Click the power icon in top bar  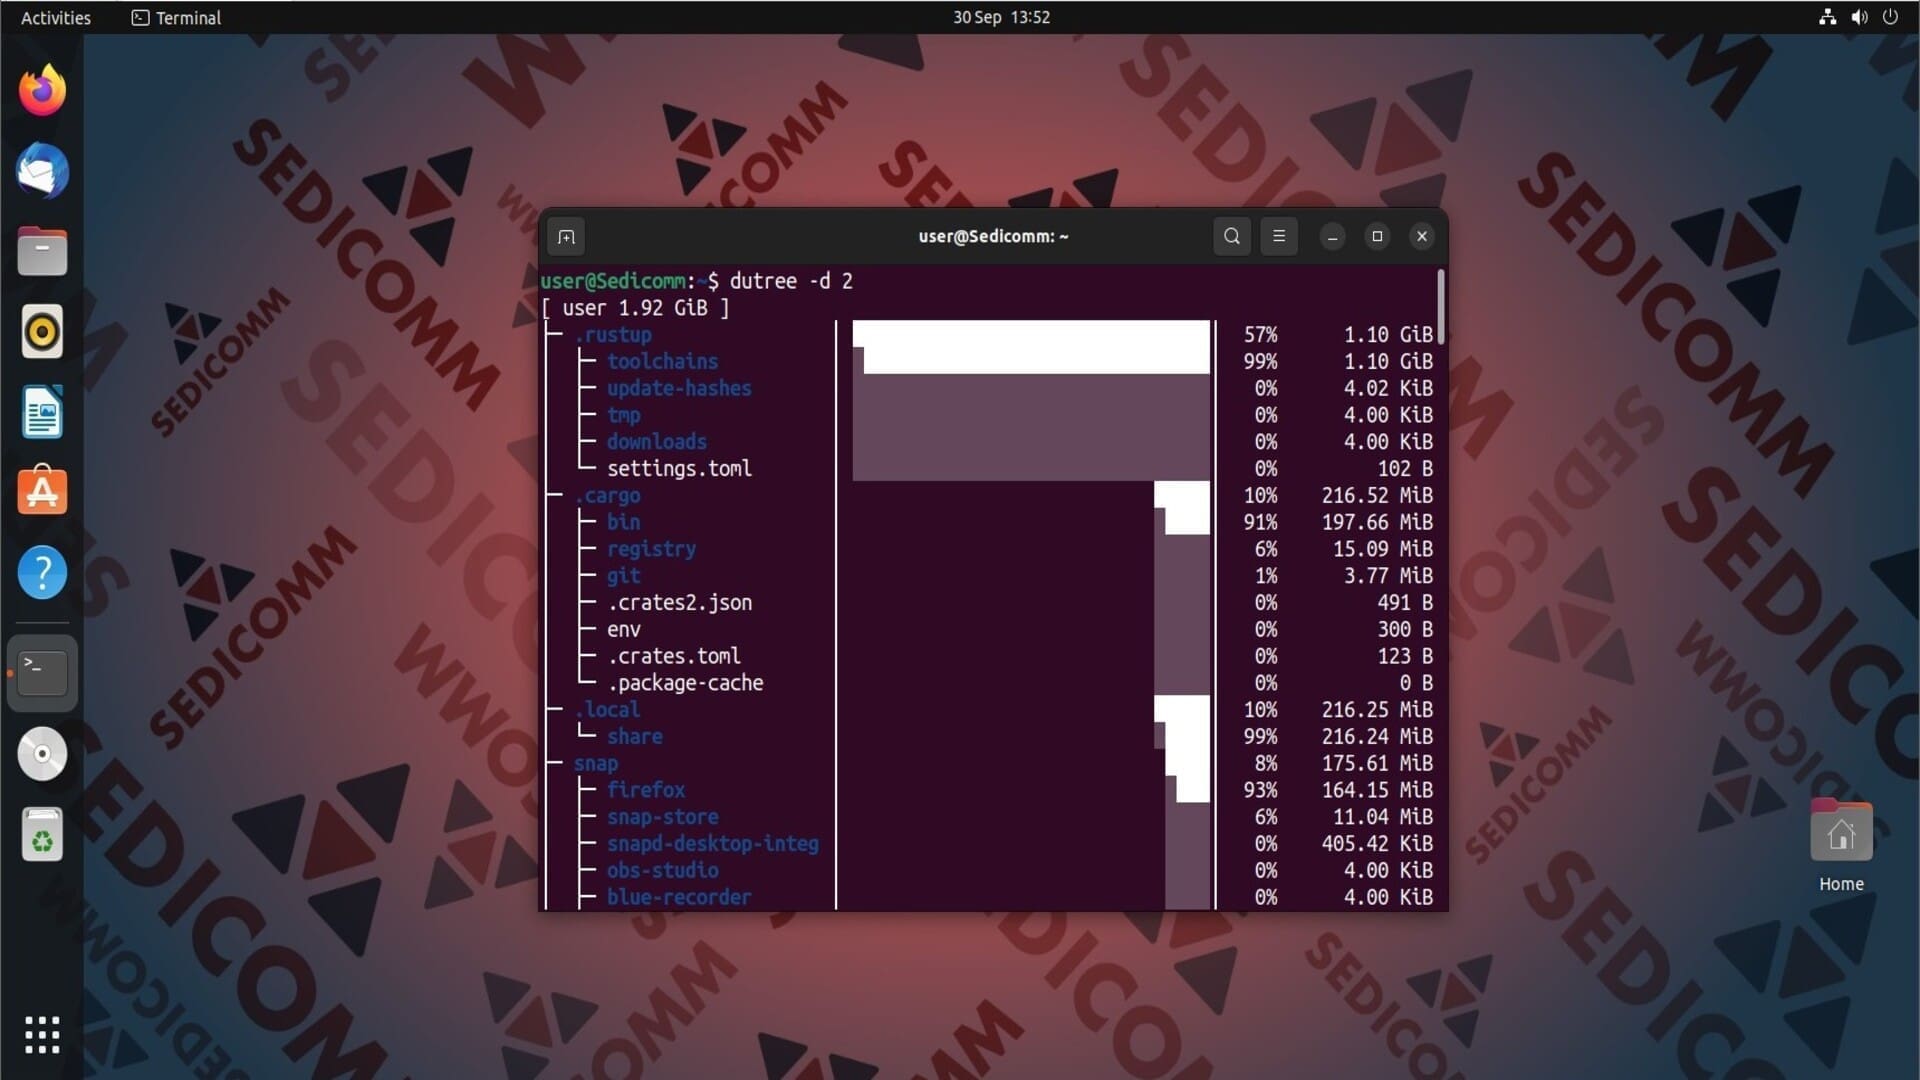point(1890,17)
